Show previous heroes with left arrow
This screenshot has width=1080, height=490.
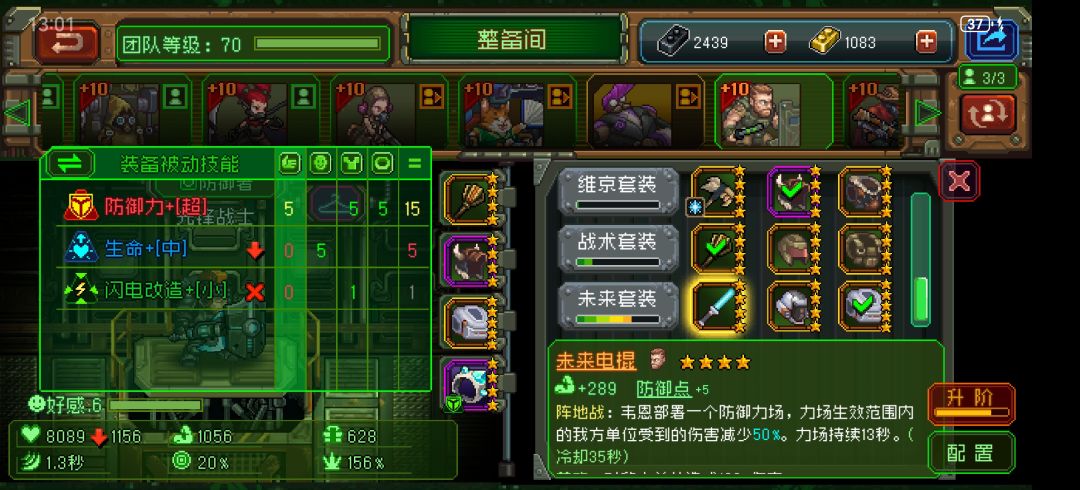click(x=17, y=112)
